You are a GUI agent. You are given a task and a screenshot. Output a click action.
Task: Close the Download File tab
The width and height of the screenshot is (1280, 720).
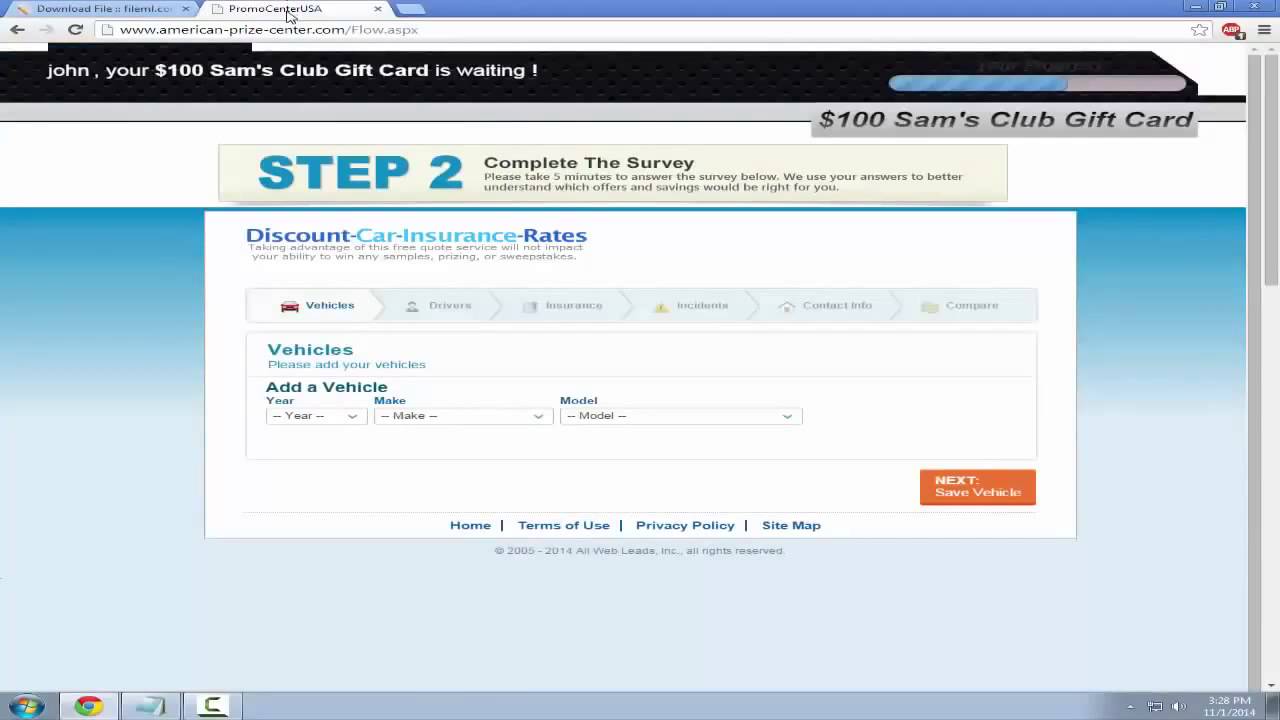[x=185, y=9]
